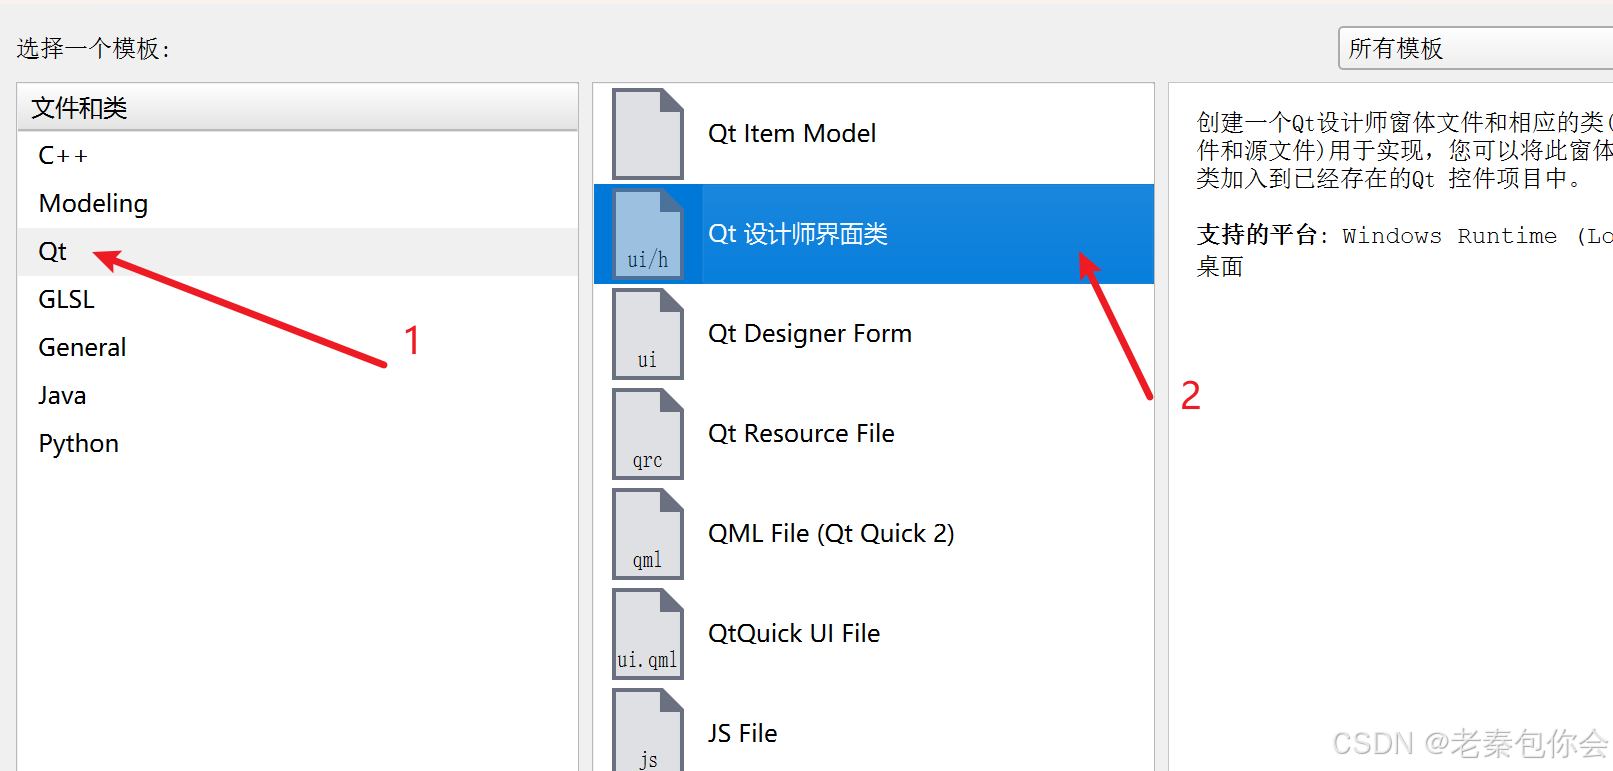Select the Modeling category

click(x=298, y=203)
